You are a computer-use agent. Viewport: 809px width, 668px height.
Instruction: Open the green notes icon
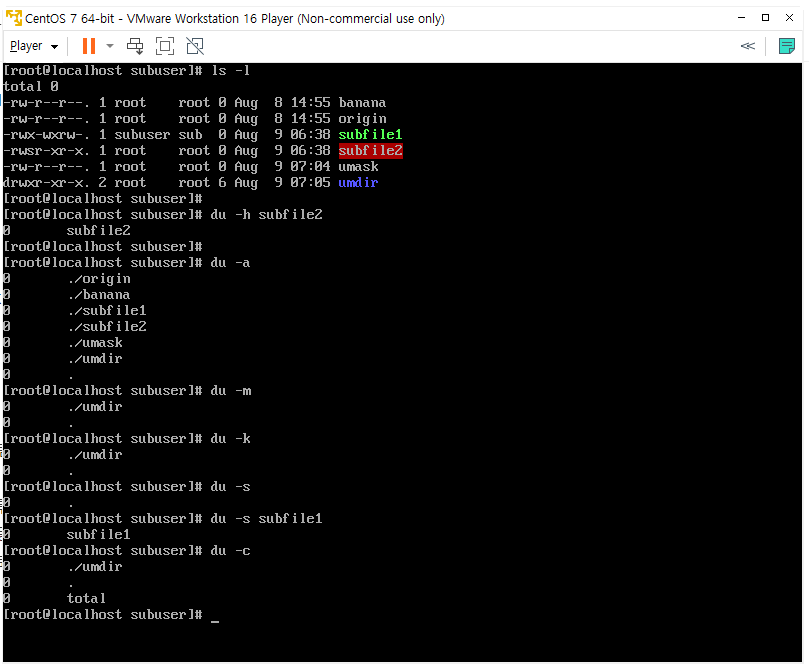[x=786, y=46]
